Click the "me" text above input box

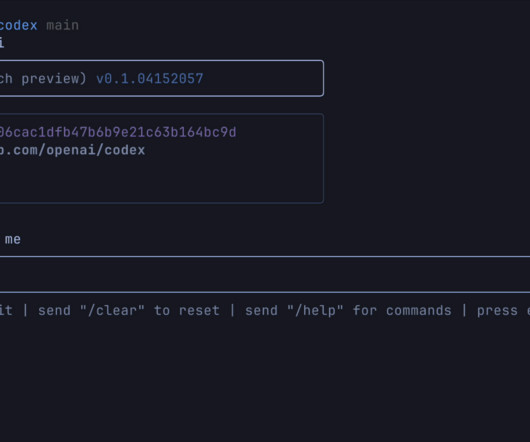(13, 240)
